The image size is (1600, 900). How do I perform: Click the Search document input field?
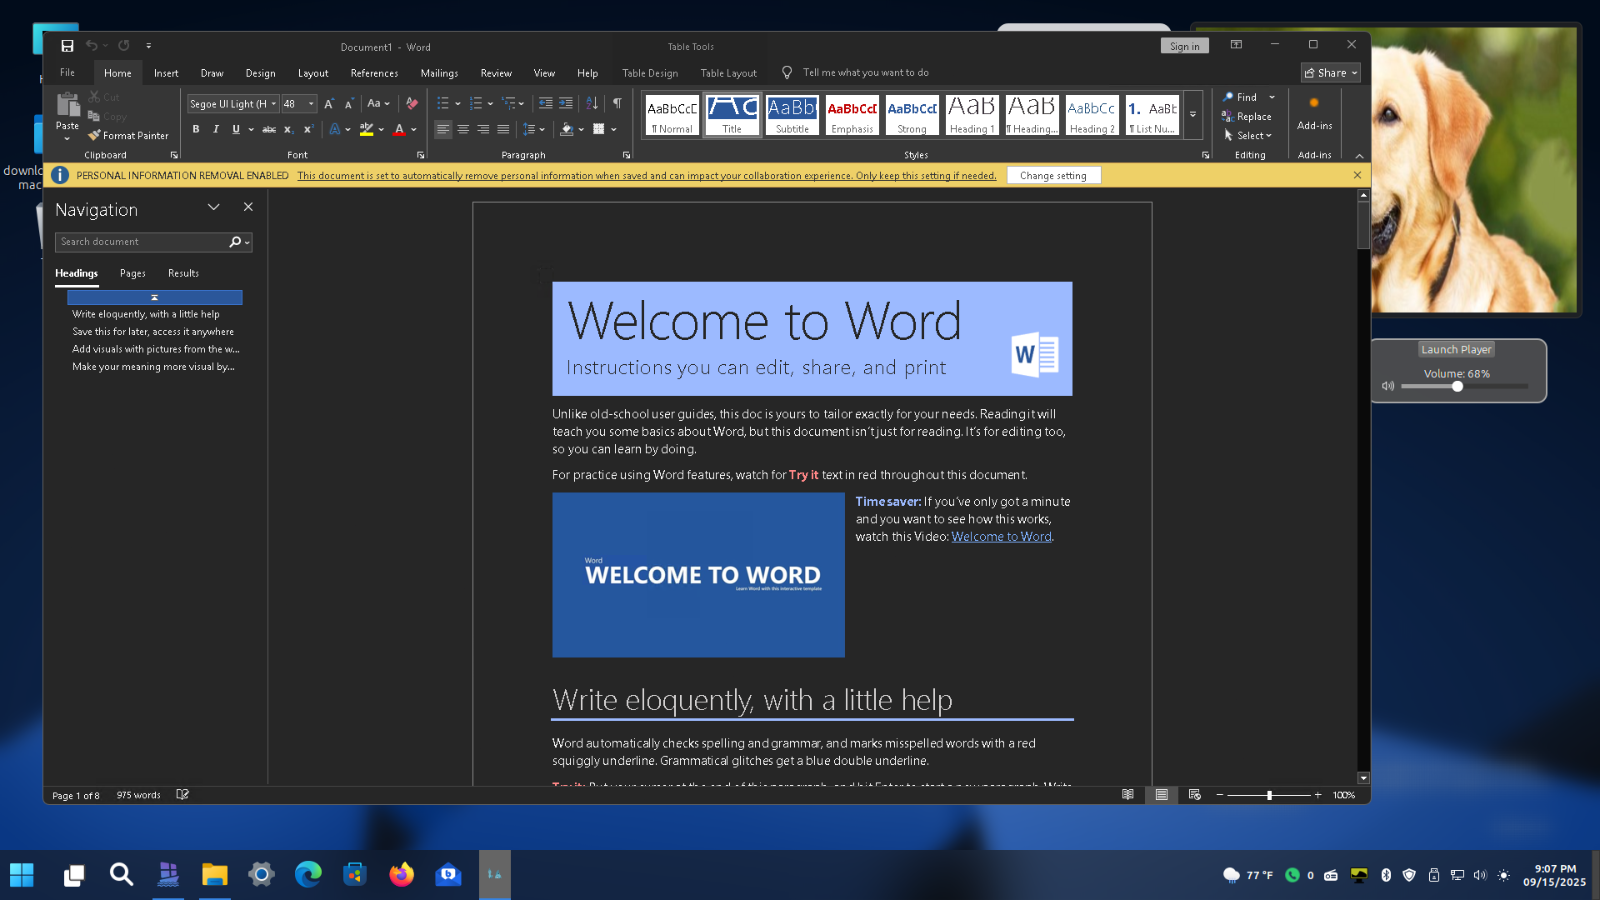(x=140, y=242)
